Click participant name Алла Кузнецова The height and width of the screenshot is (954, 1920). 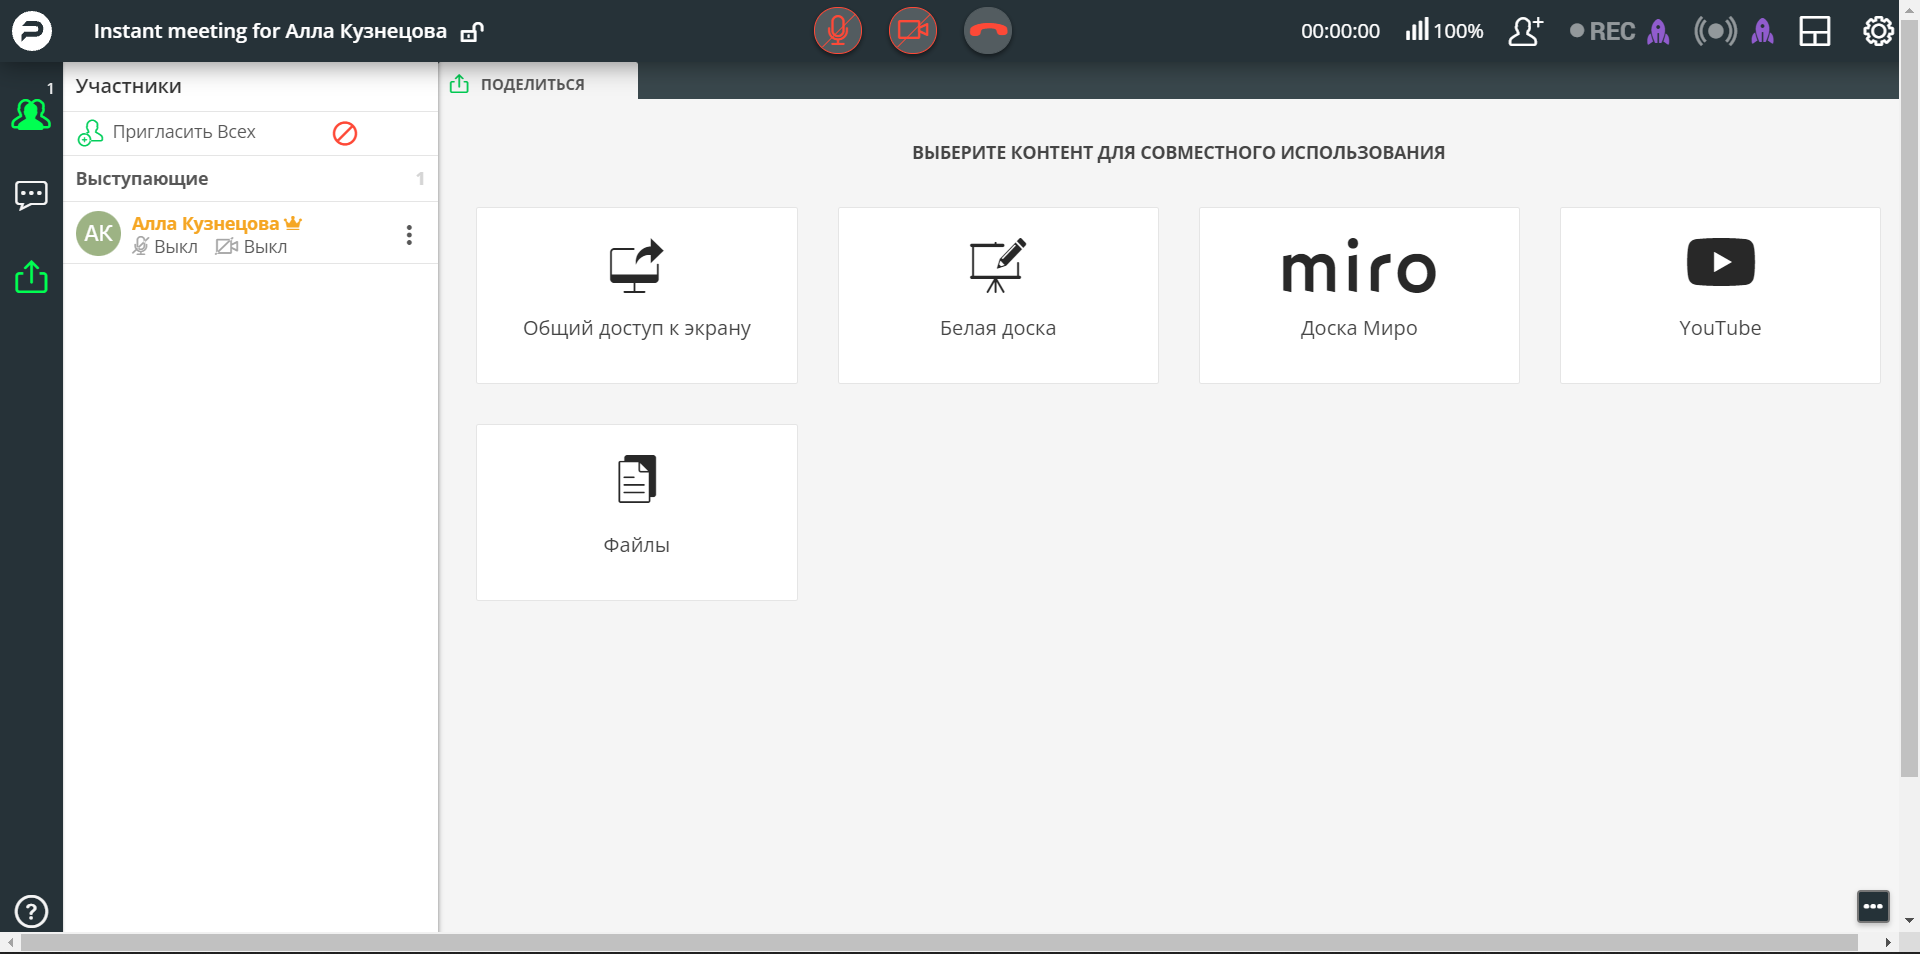(205, 223)
